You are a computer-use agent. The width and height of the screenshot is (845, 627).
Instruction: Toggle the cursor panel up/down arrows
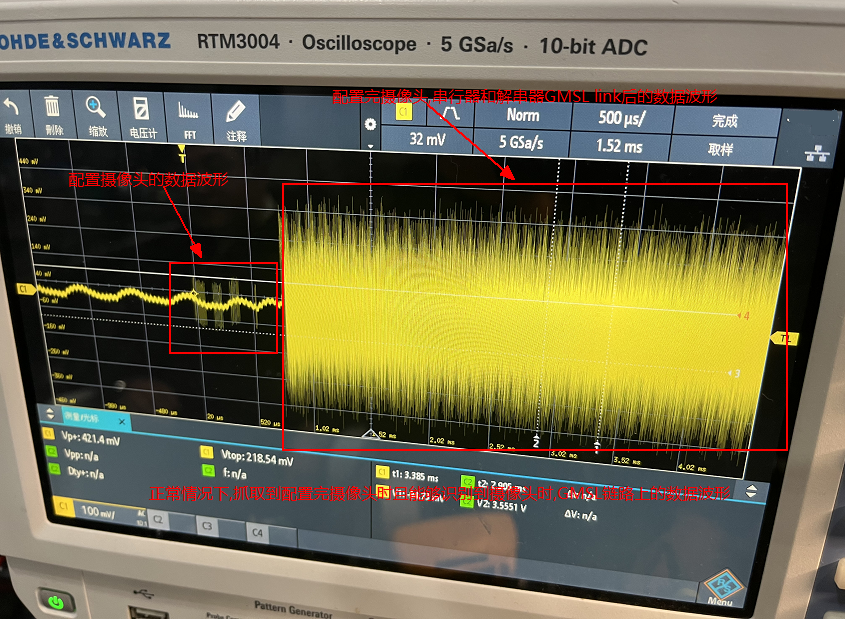coord(751,491)
